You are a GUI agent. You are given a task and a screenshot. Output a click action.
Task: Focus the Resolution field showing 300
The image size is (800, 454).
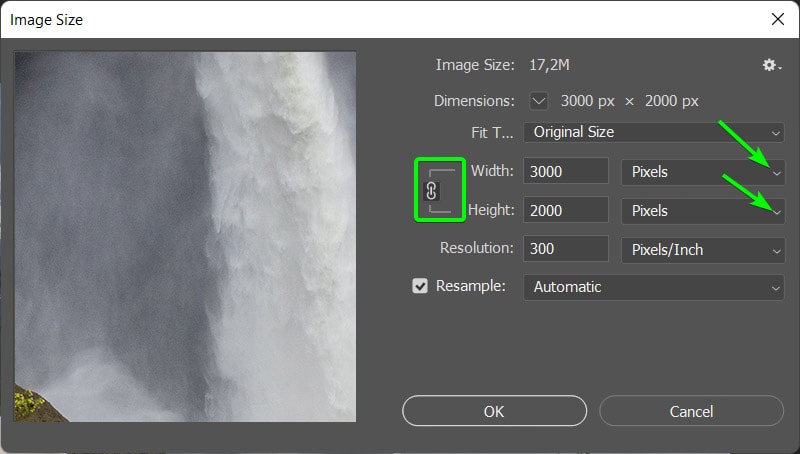565,249
